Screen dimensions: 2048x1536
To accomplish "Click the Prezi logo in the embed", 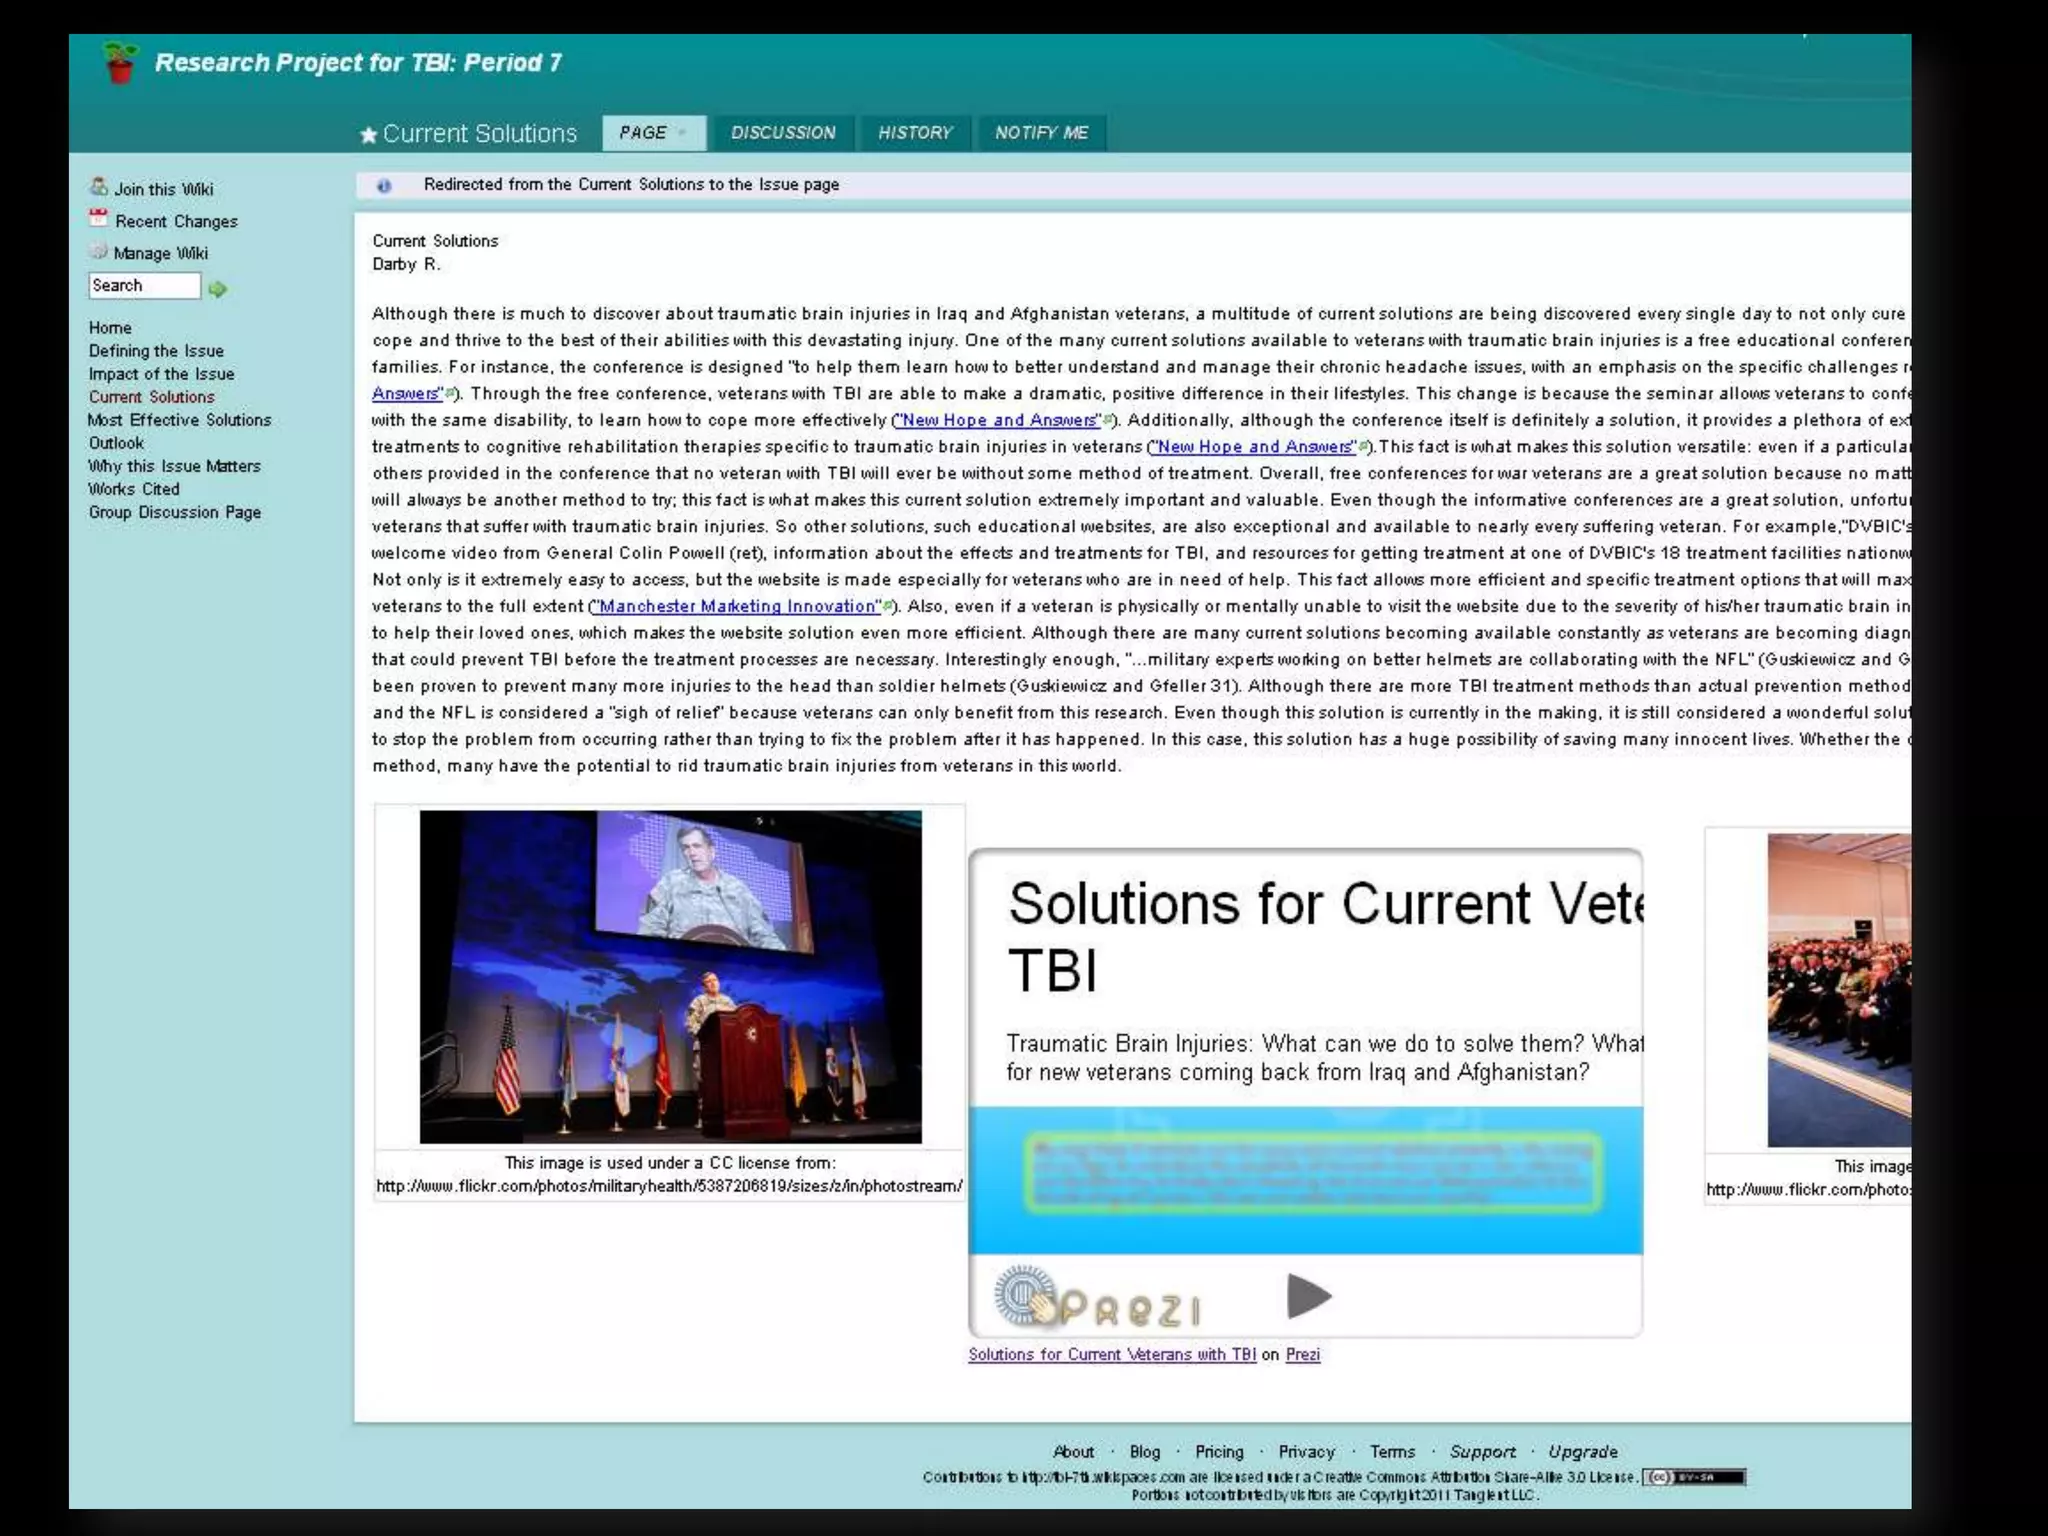I will point(1098,1299).
